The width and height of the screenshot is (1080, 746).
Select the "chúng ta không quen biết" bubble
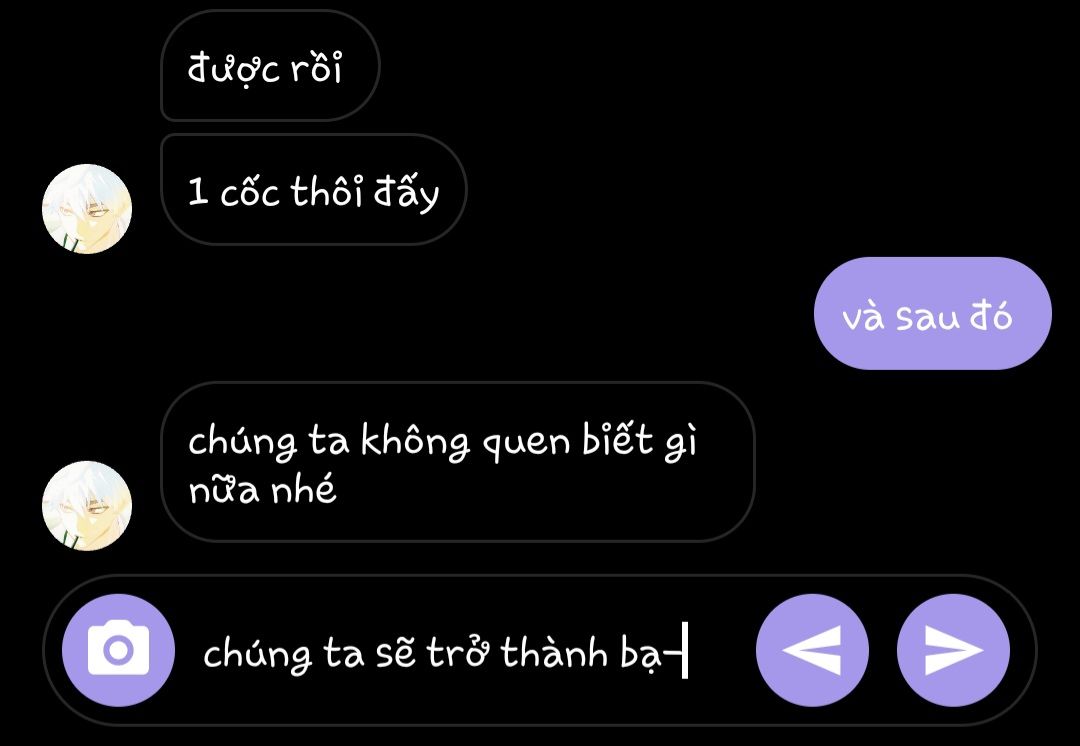pos(457,462)
